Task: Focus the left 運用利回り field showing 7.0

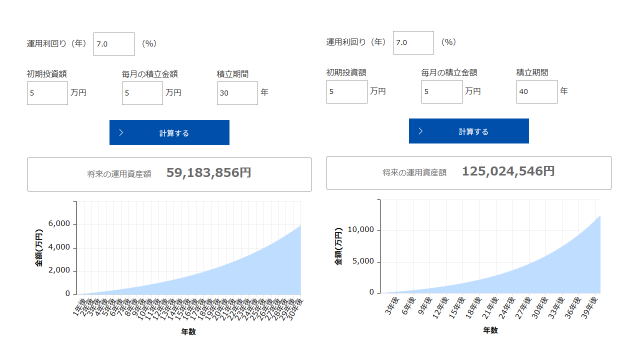Action: [114, 44]
